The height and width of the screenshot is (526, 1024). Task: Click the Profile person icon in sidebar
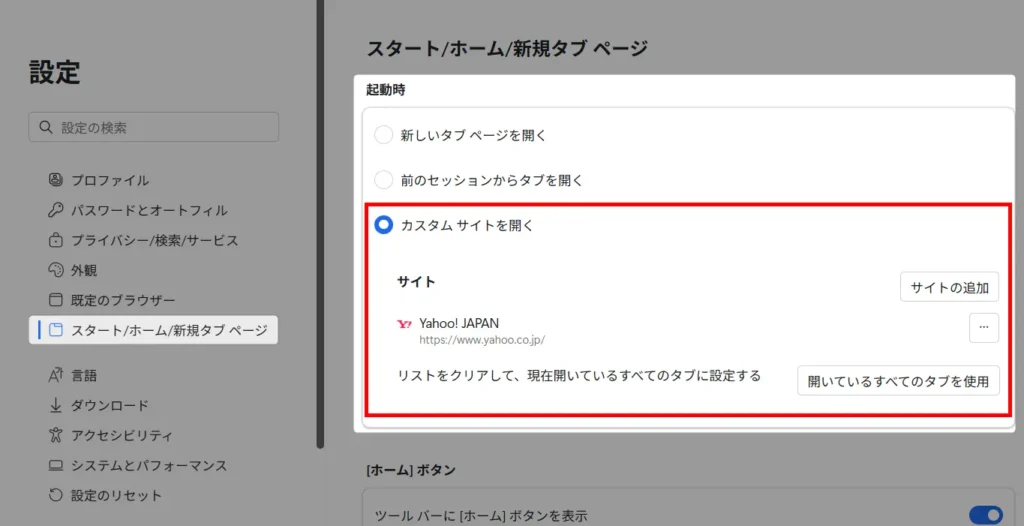pos(56,180)
